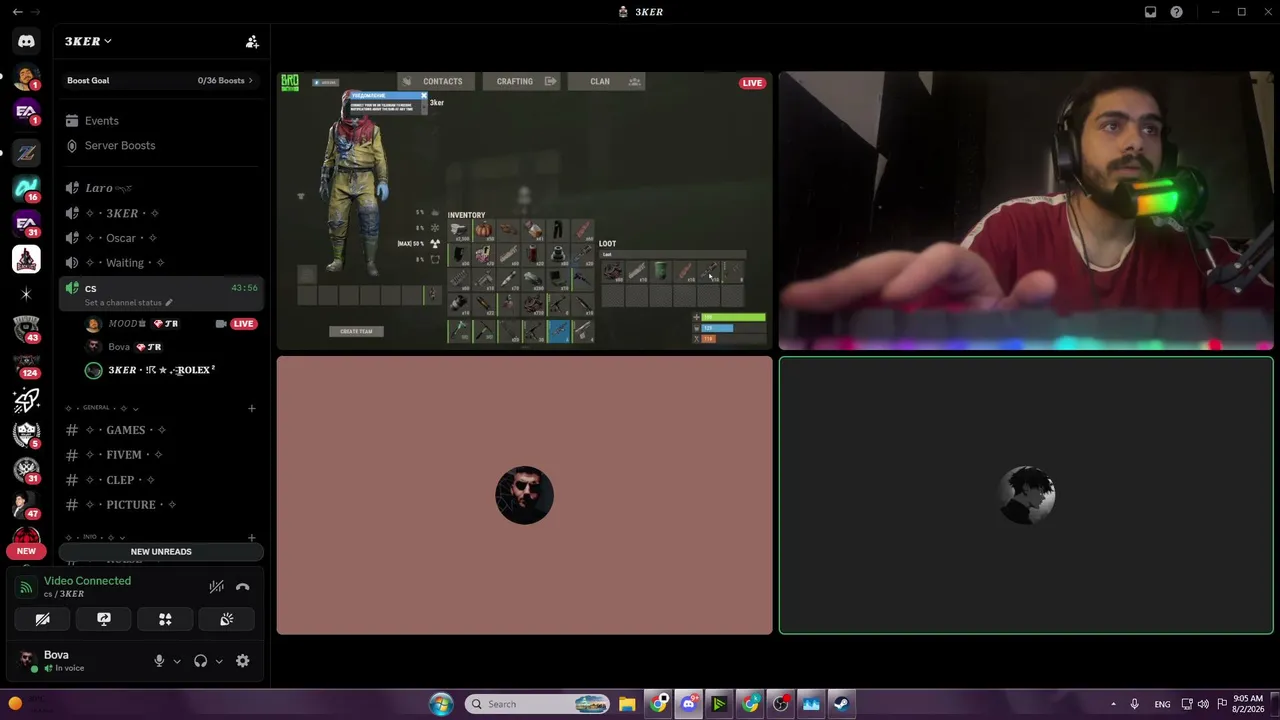Focus the pink-background participant tile
Screen dimensions: 1280x720
point(525,496)
